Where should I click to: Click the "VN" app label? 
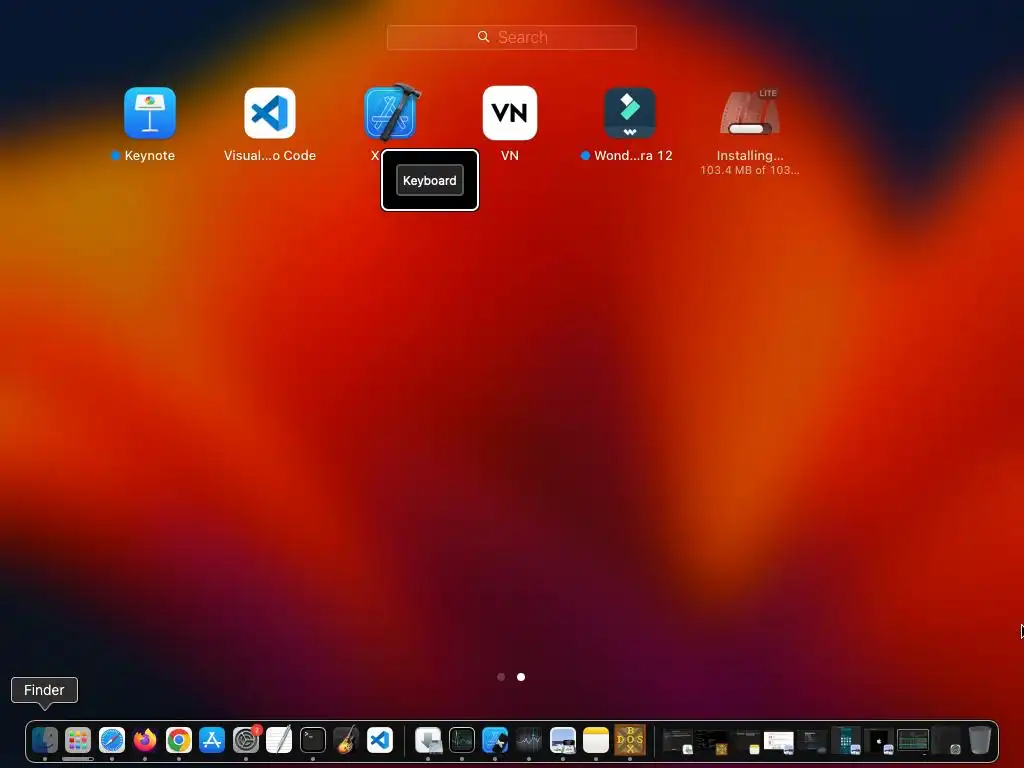pyautogui.click(x=509, y=155)
